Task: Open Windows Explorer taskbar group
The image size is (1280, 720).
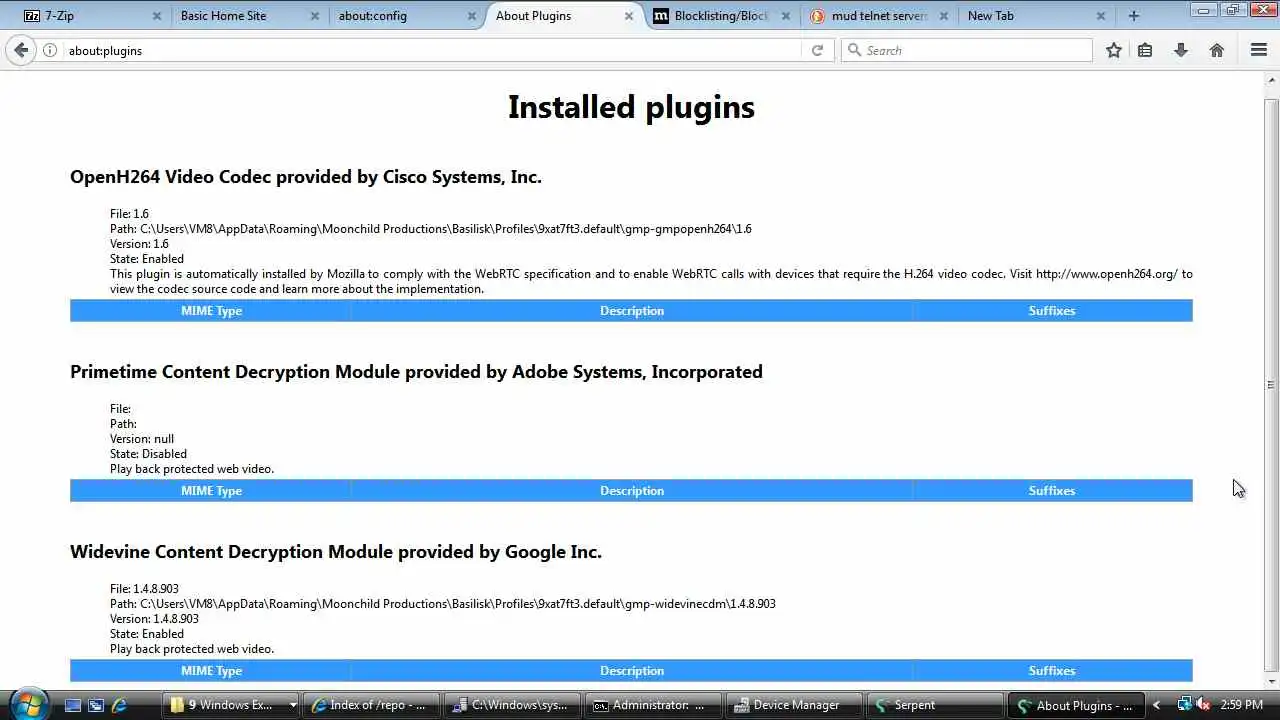Action: pyautogui.click(x=233, y=705)
